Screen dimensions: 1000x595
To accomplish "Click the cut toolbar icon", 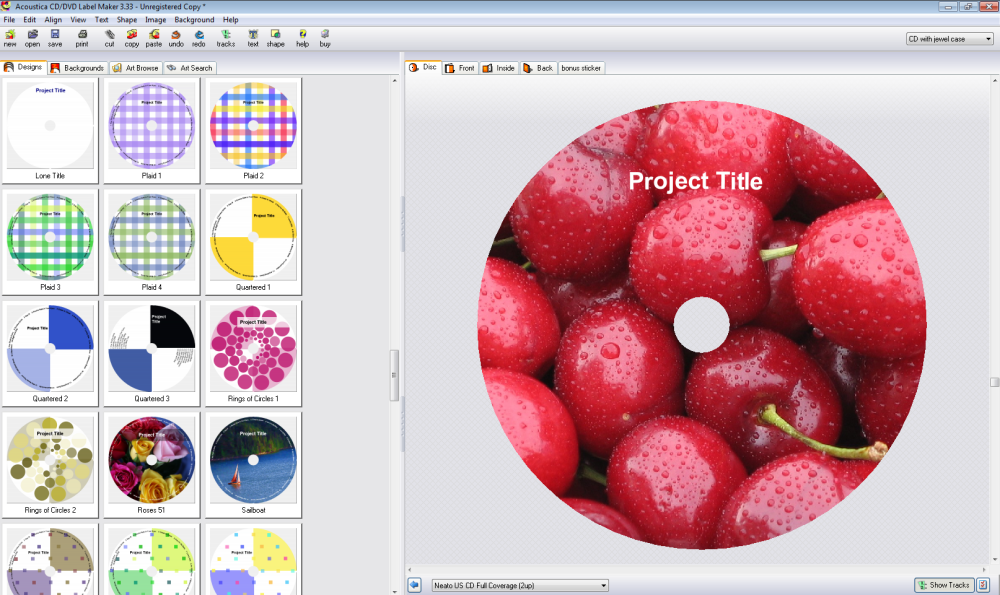I will pos(110,38).
